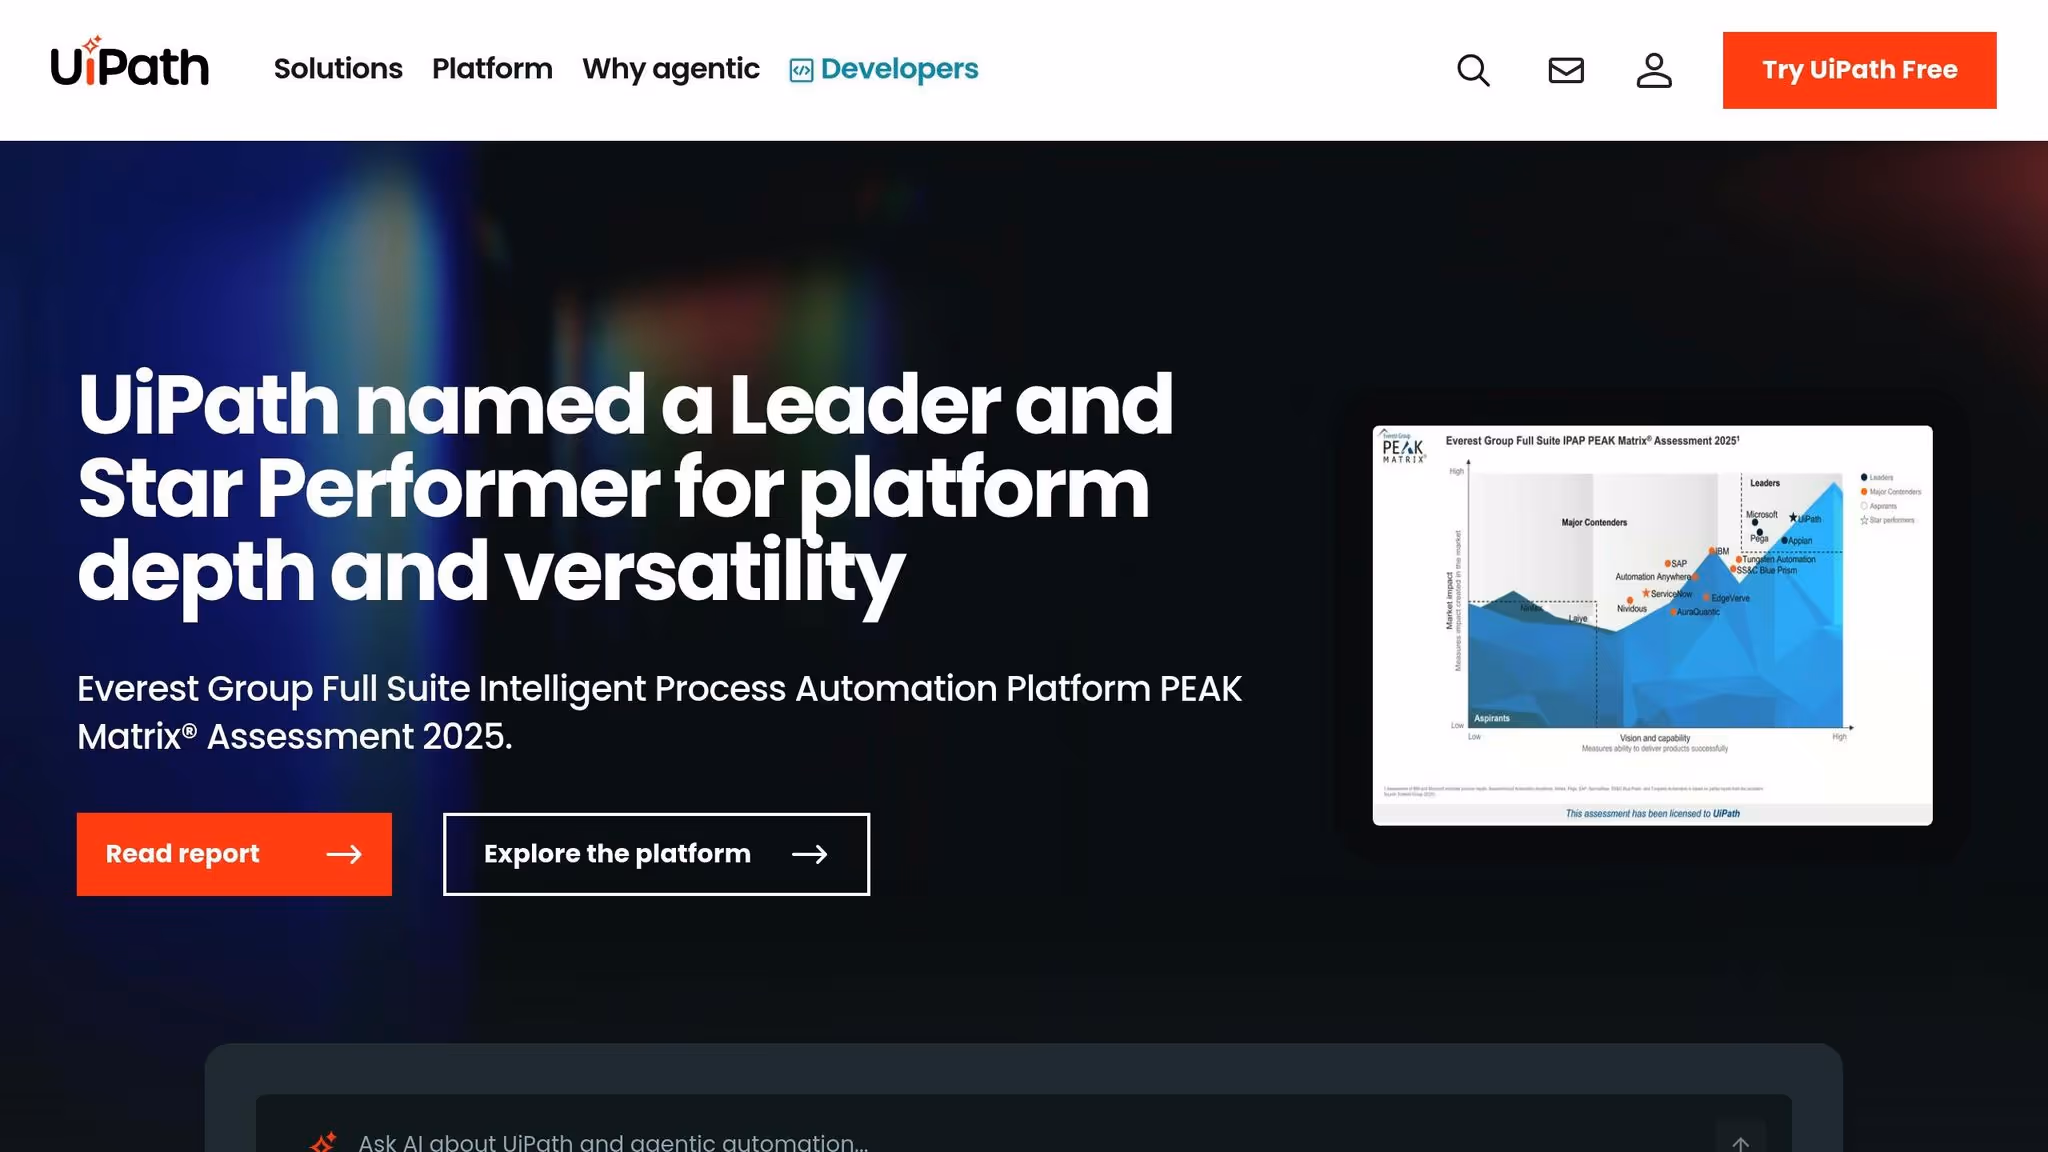Click the envelope contact icon
The height and width of the screenshot is (1152, 2048).
coord(1564,70)
